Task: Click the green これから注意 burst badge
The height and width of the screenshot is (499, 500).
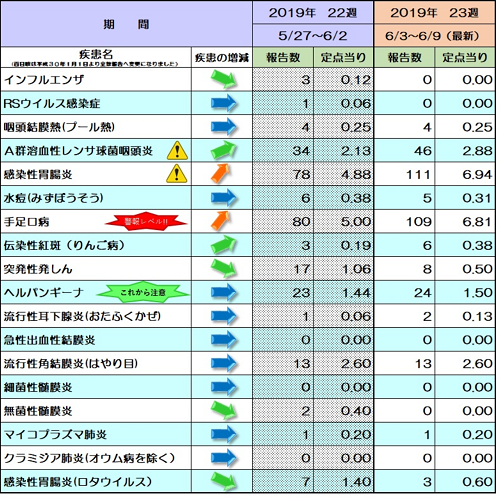Action: point(143,292)
